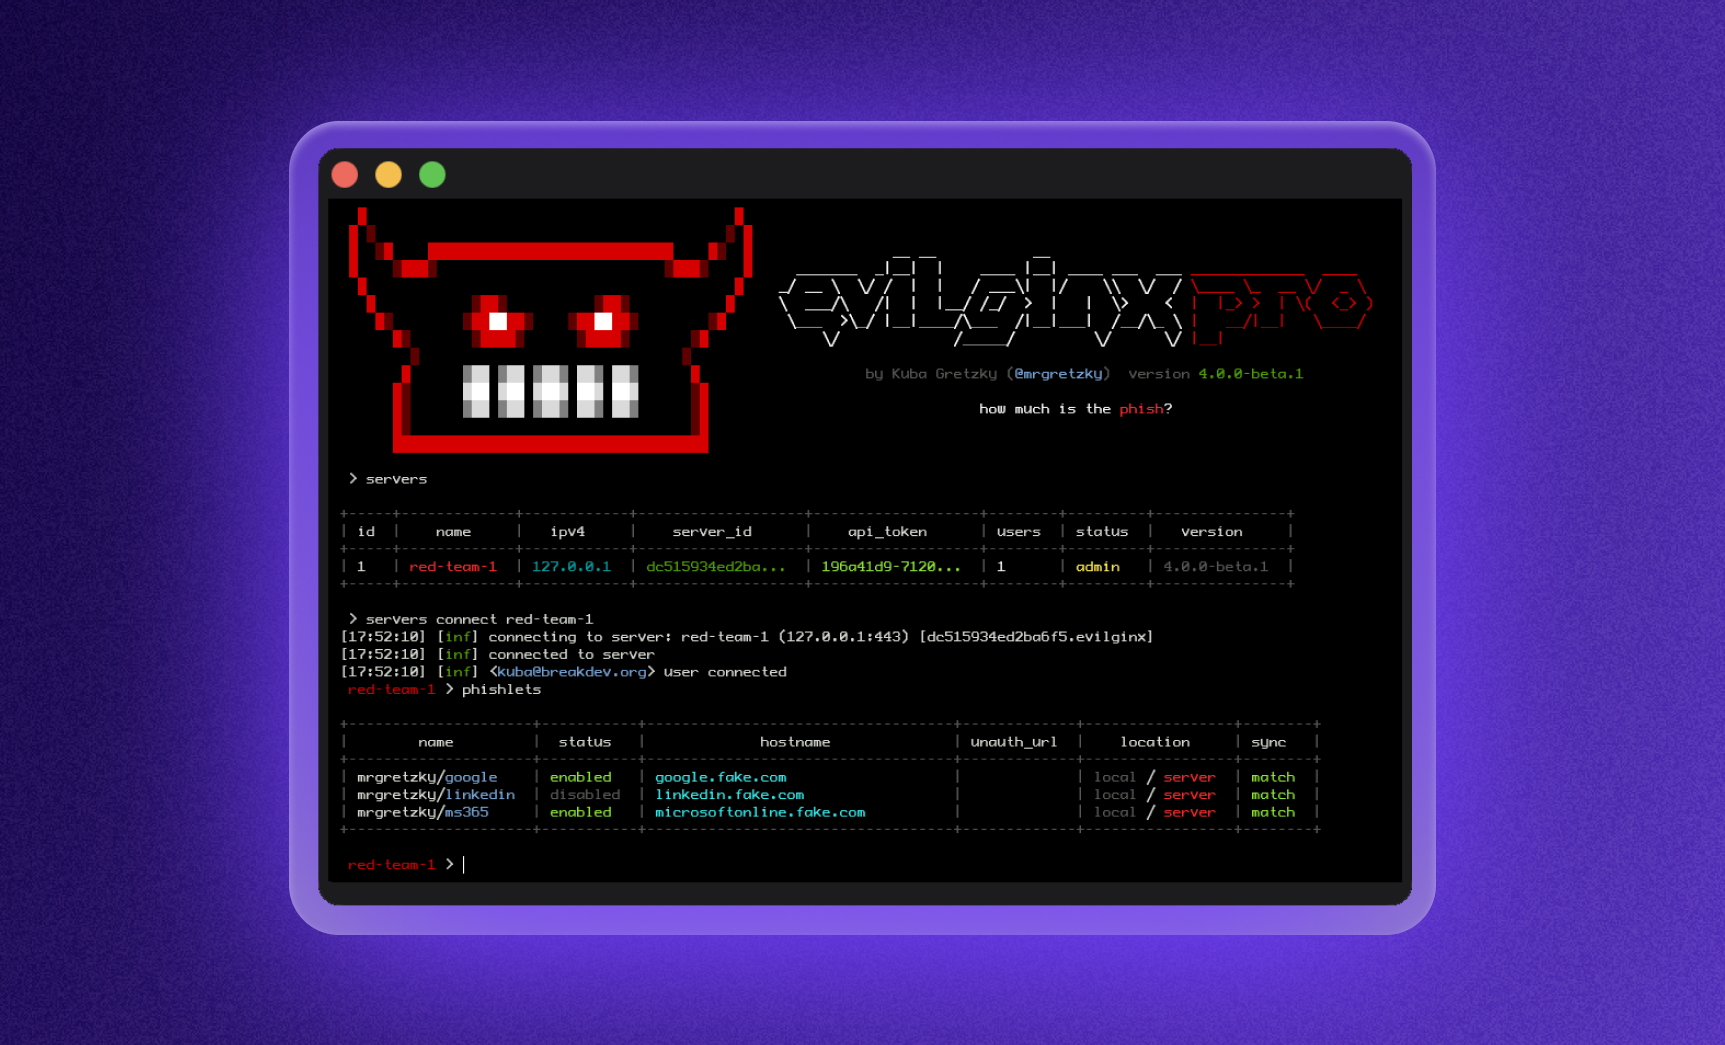Click the "enabled" status in google row
The image size is (1725, 1045).
click(580, 777)
